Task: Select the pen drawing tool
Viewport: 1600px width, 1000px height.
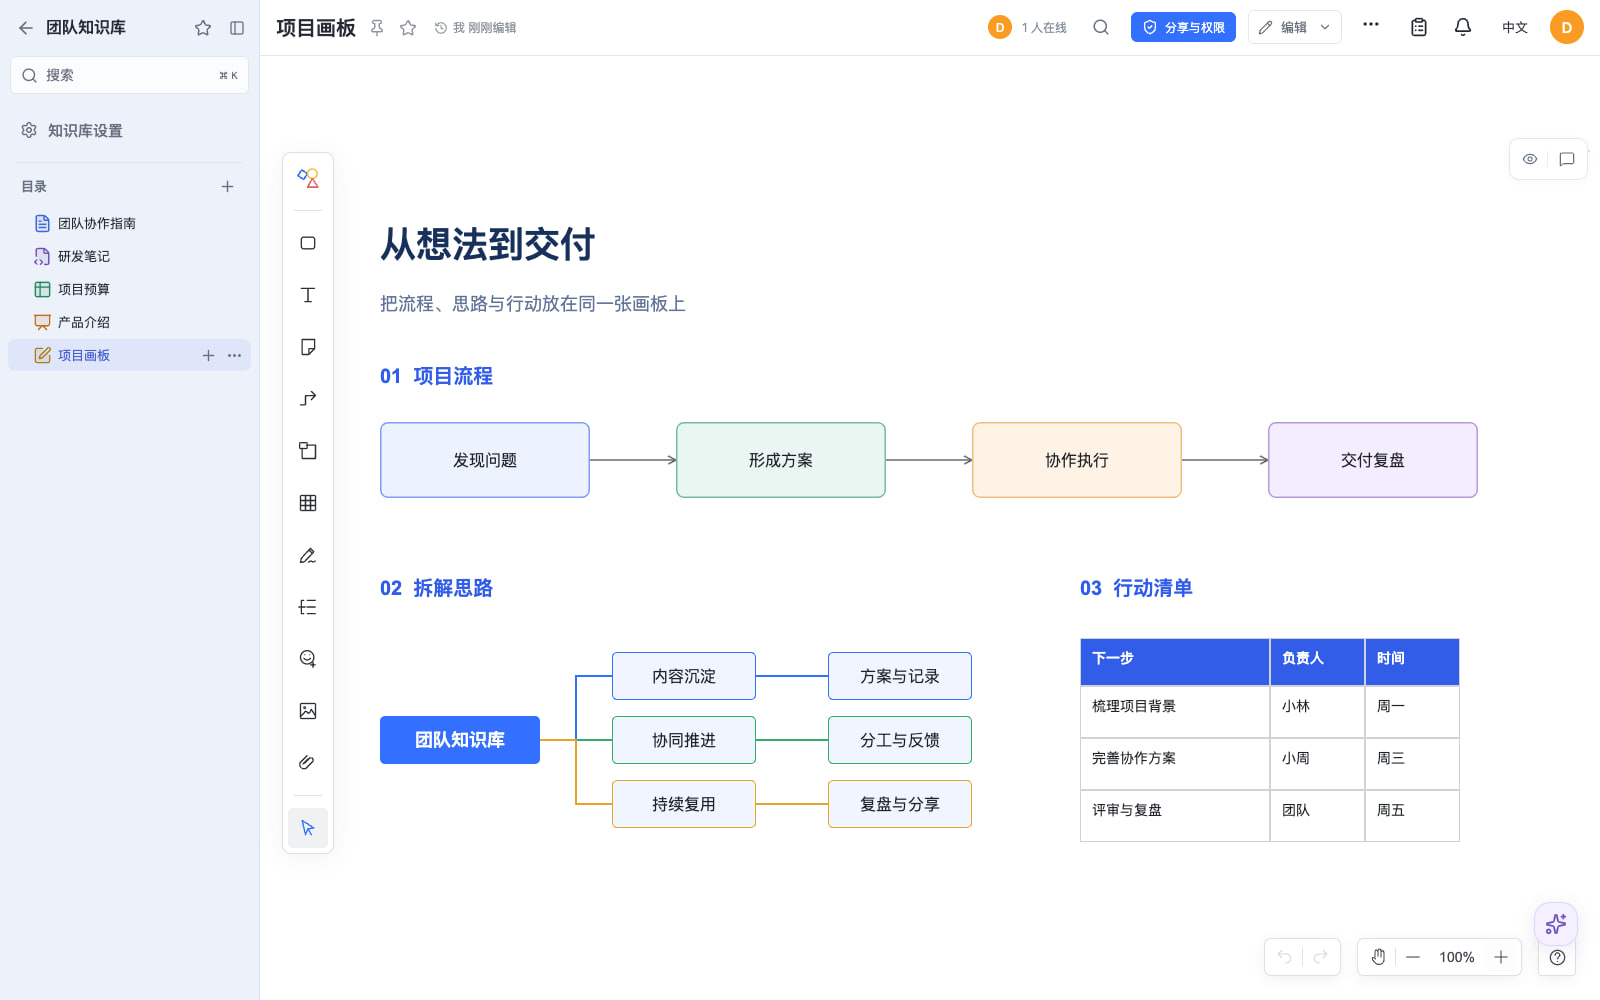Action: [308, 555]
